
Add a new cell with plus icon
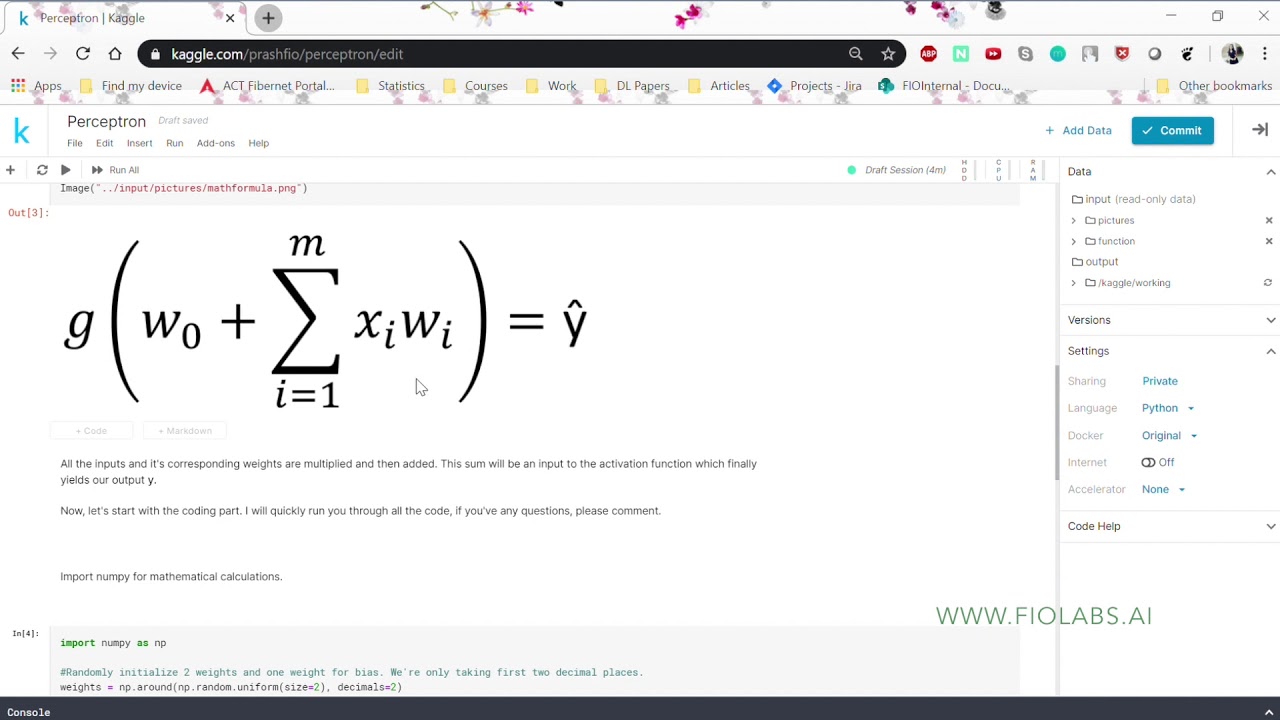[10, 170]
